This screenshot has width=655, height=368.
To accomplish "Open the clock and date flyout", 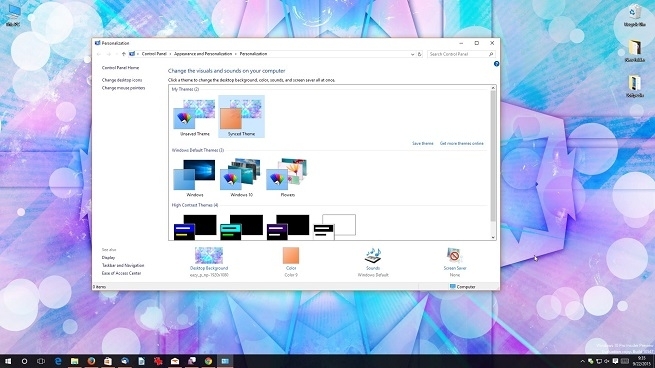I will click(642, 361).
